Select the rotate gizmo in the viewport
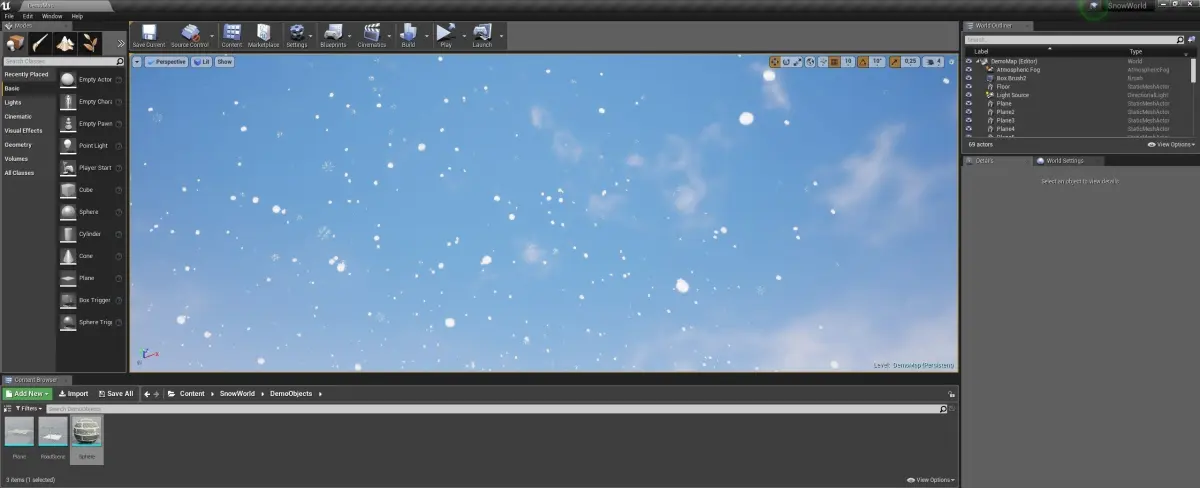Image resolution: width=1200 pixels, height=488 pixels. coord(786,62)
